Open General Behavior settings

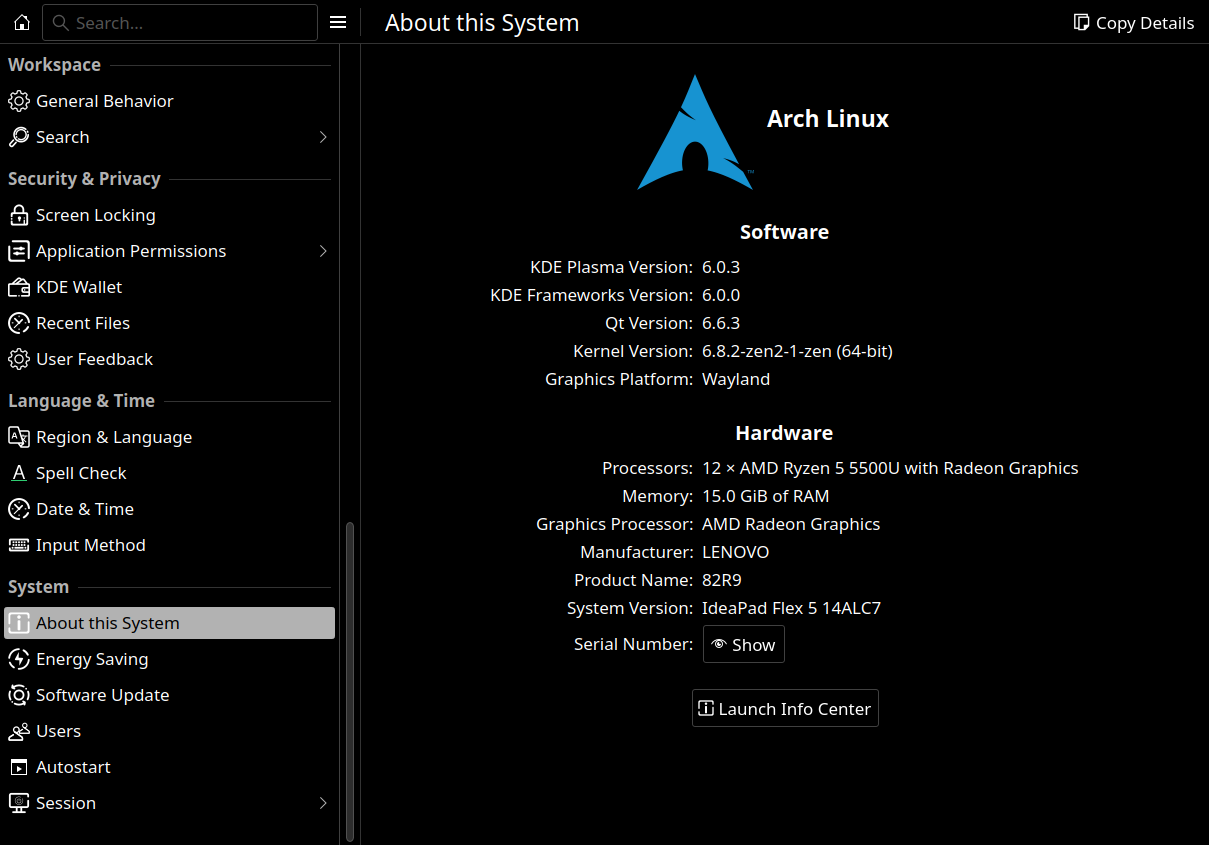pyautogui.click(x=104, y=101)
